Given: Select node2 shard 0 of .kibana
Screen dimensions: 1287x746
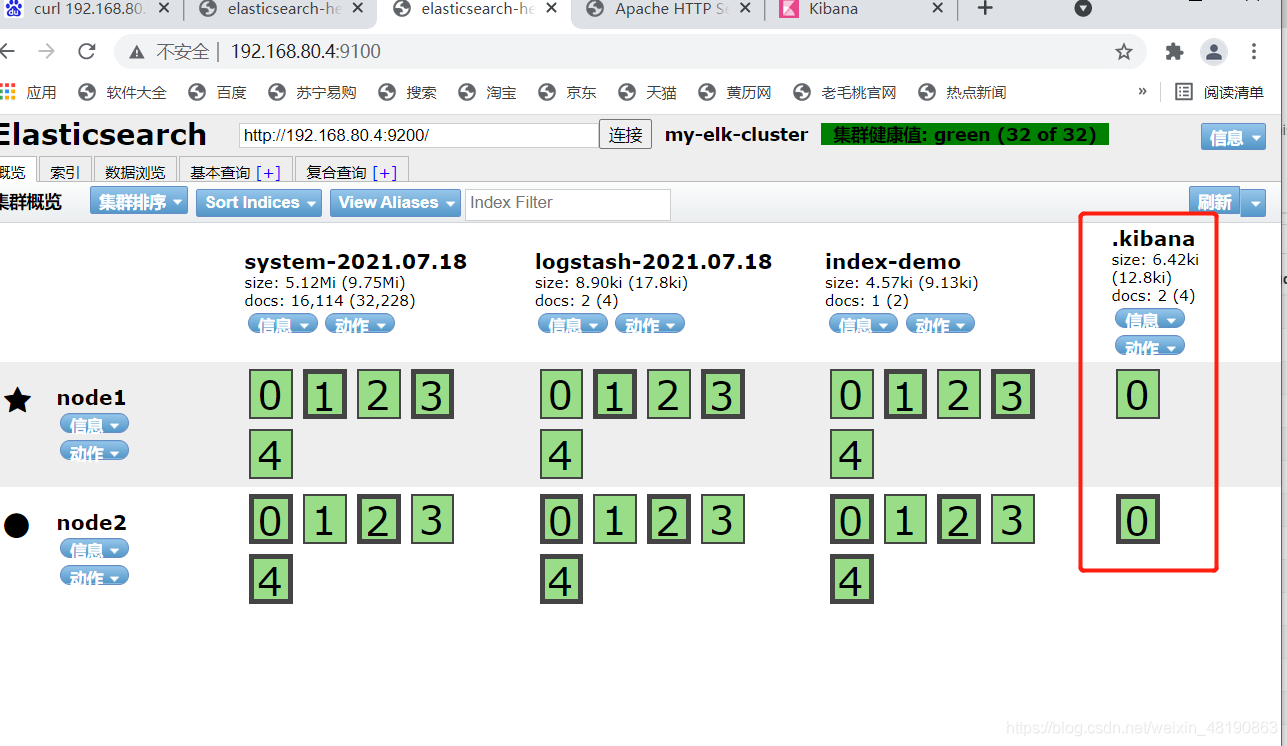Looking at the screenshot, I should (x=1138, y=520).
